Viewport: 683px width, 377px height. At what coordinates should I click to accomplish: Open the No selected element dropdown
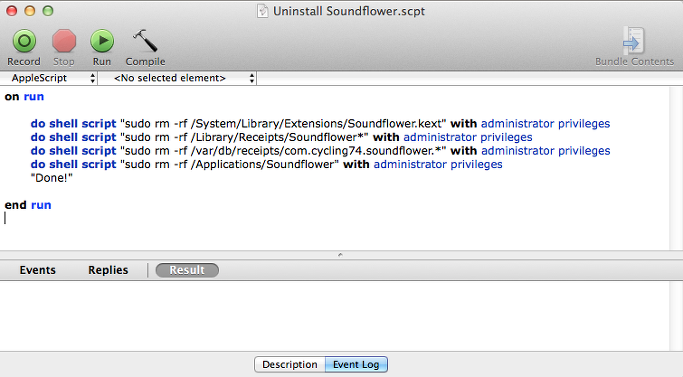[x=177, y=78]
